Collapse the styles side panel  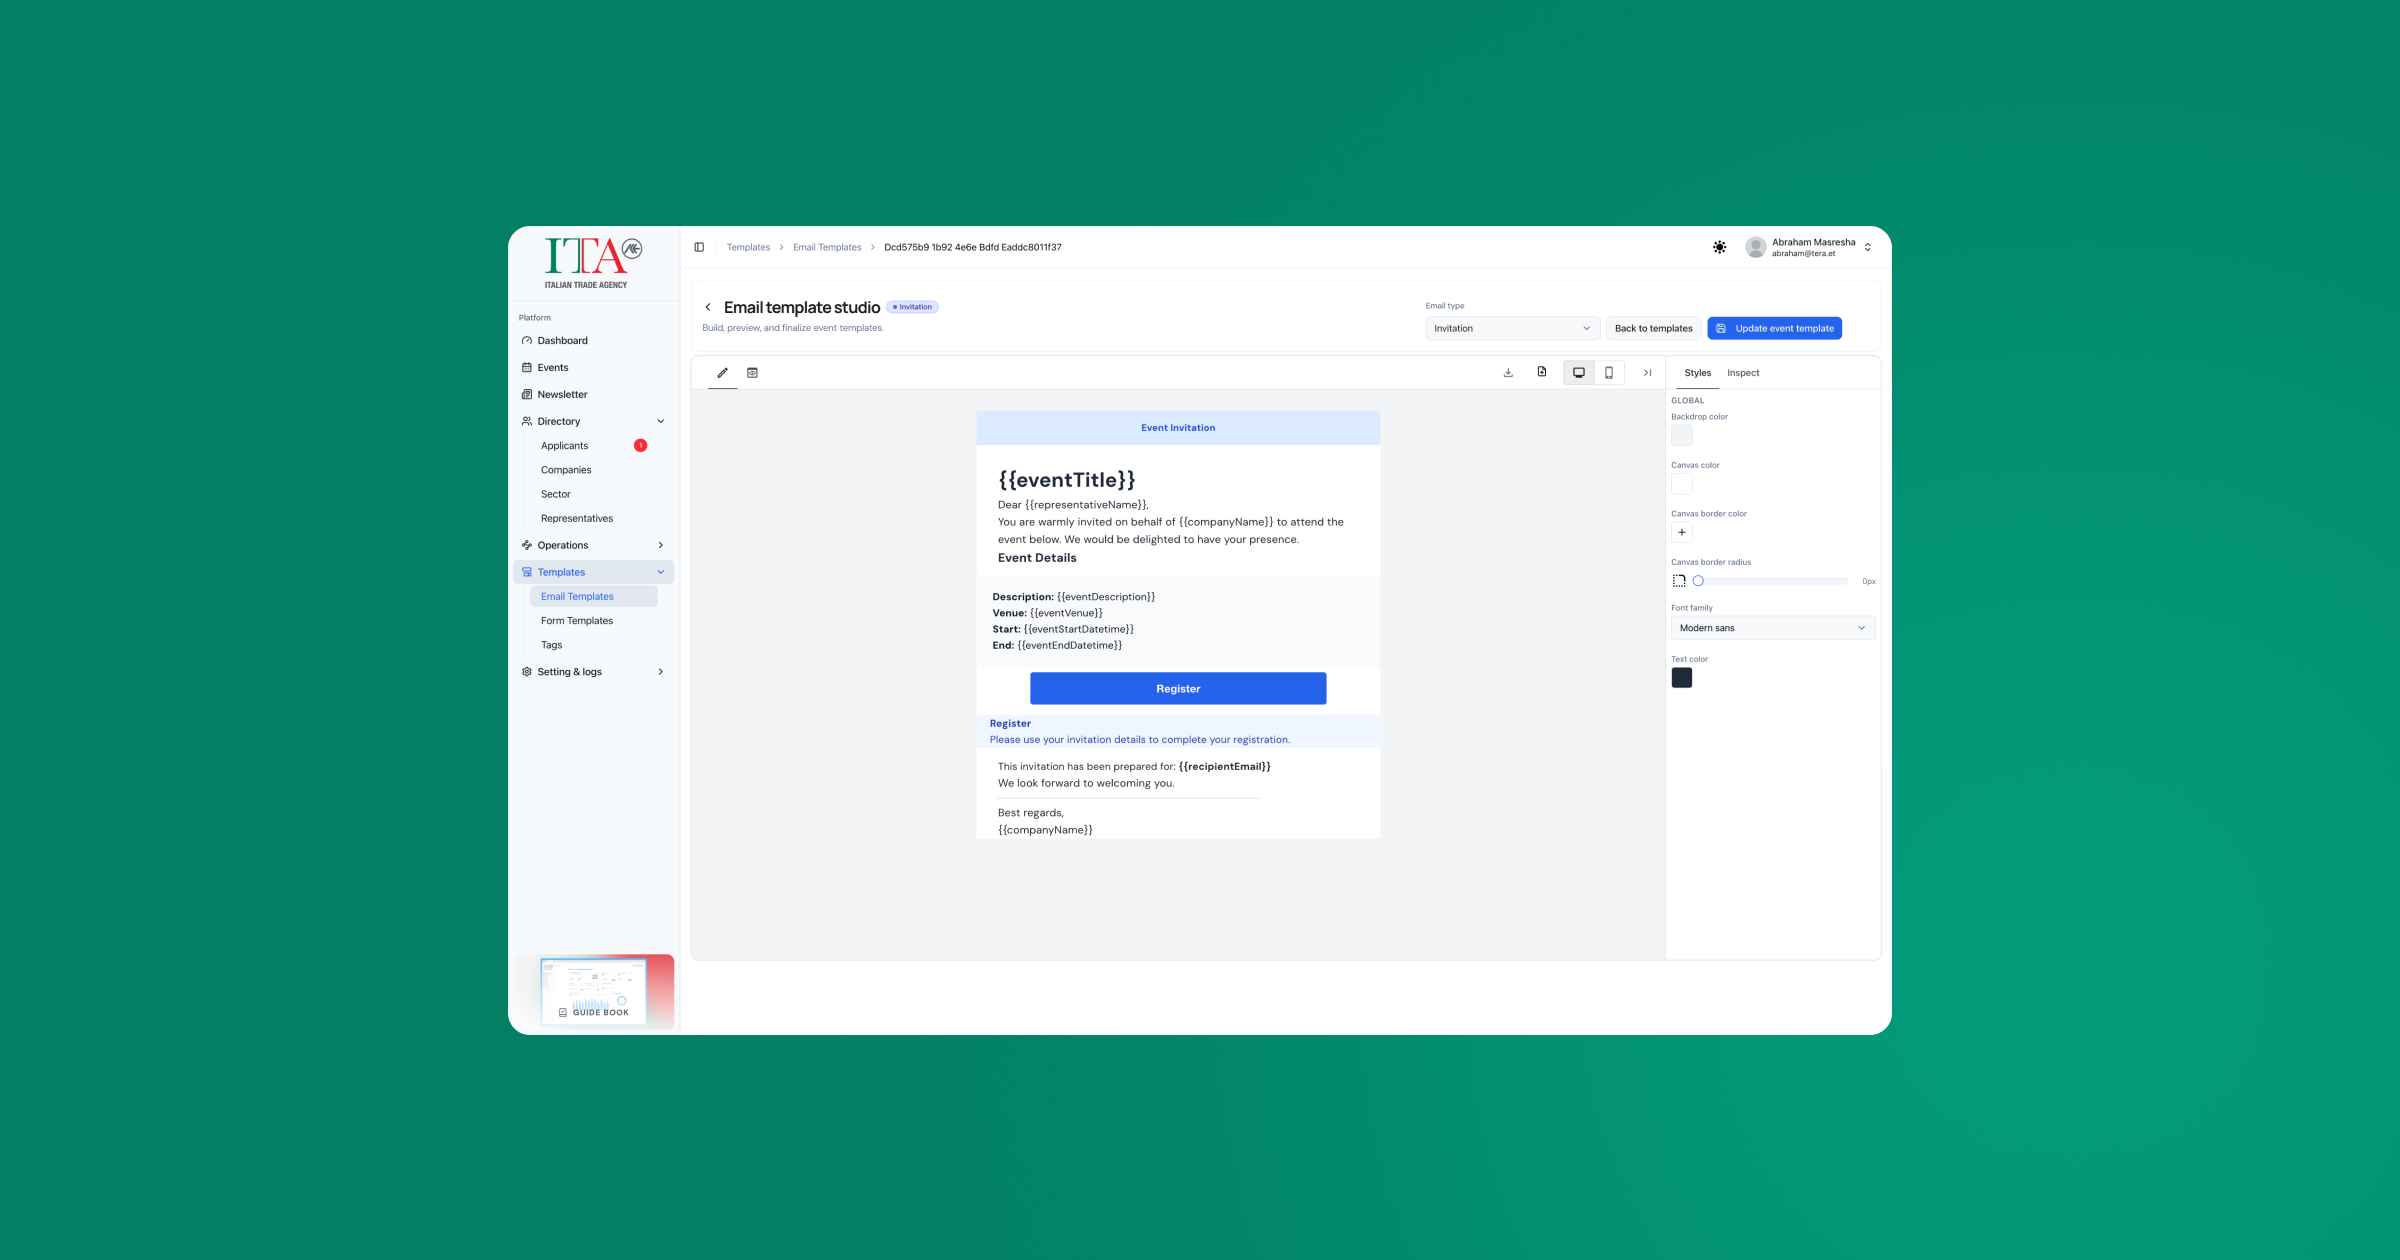coord(1647,373)
